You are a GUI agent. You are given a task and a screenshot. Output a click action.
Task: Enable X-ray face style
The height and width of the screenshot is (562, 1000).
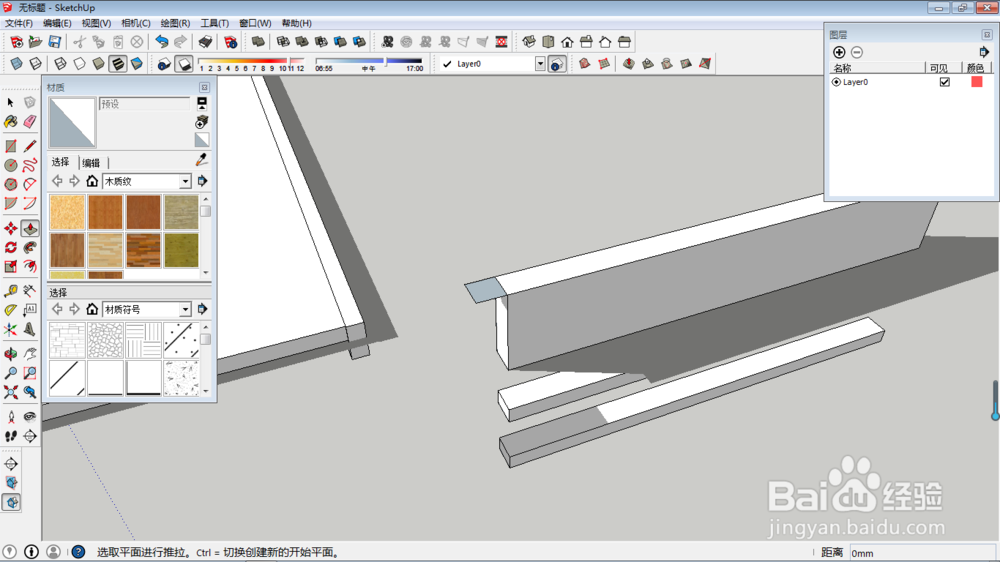17,64
